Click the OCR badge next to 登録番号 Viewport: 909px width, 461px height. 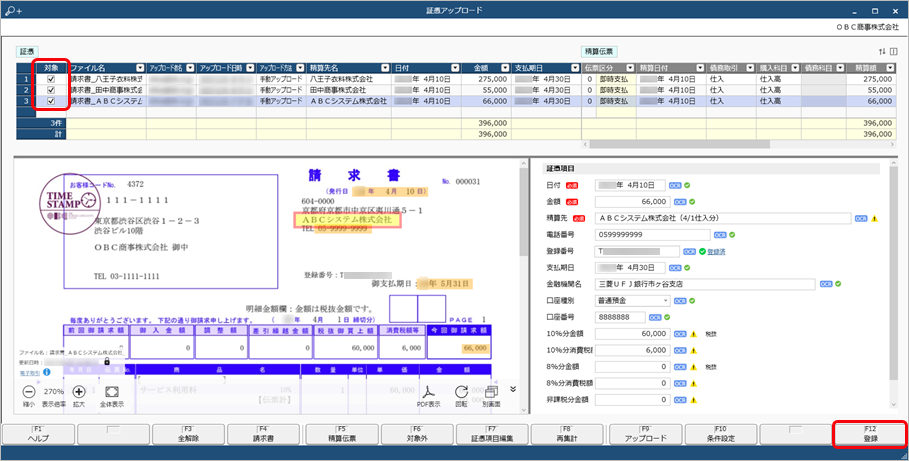click(689, 252)
